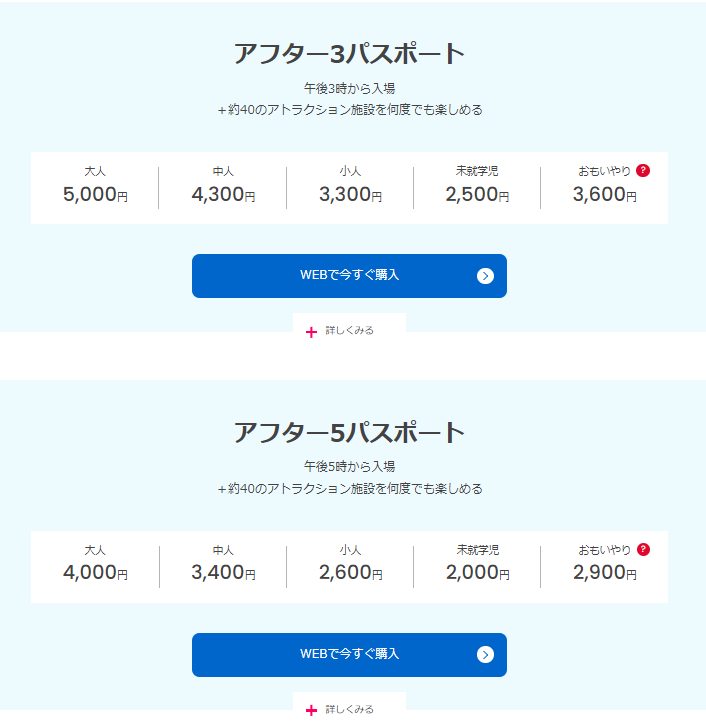Click the アフター3パスポート heading
Screen dimensions: 706x721
(349, 53)
